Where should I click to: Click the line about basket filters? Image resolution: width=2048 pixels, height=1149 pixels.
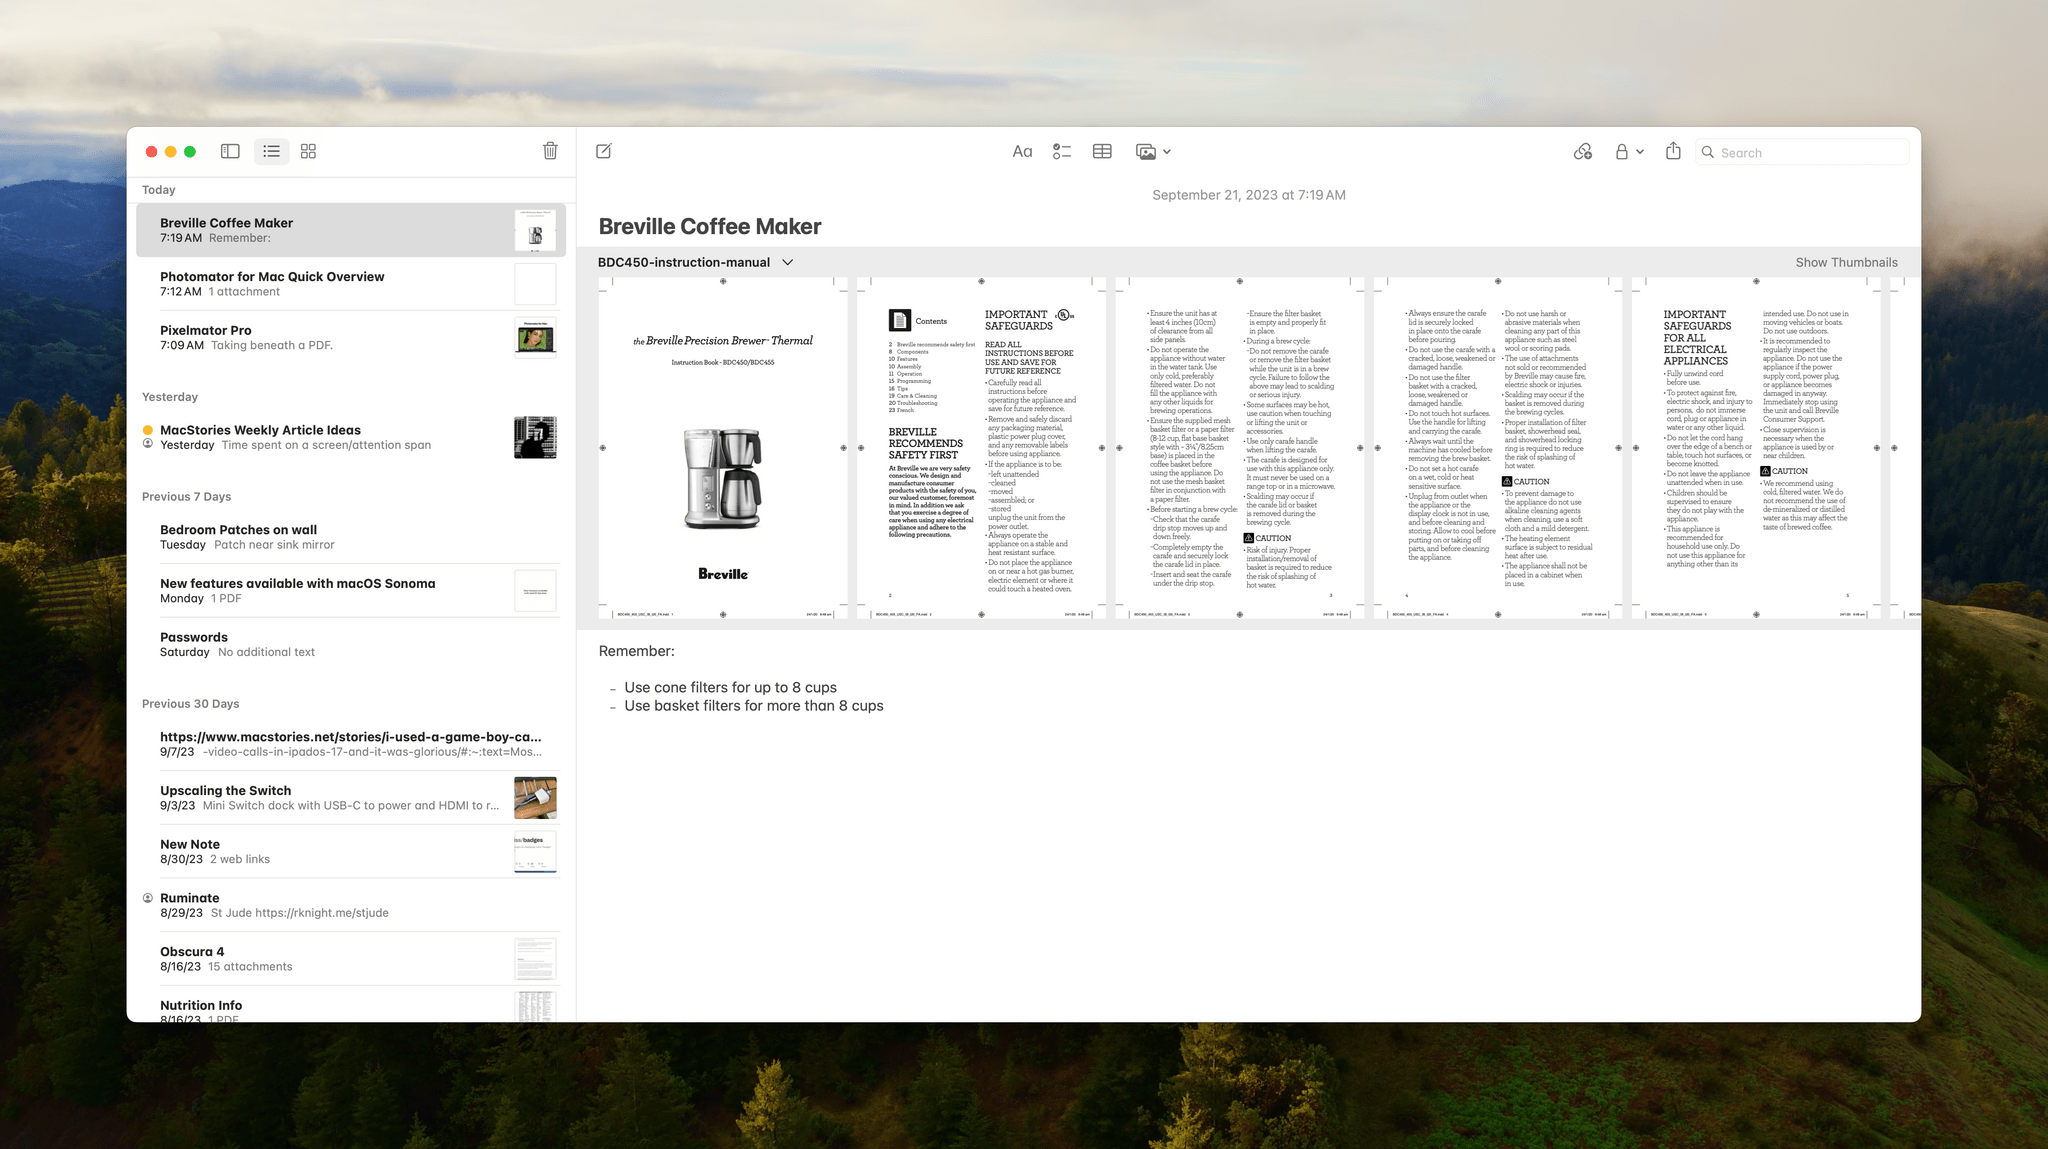coord(753,705)
